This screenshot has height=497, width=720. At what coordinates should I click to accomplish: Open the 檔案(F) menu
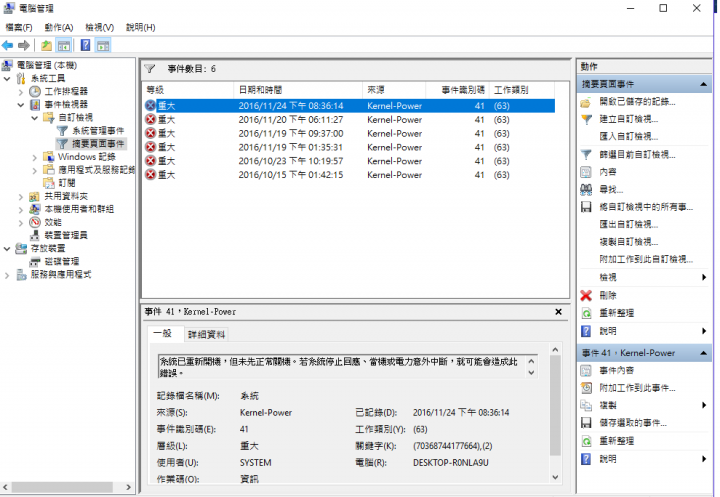[19, 28]
